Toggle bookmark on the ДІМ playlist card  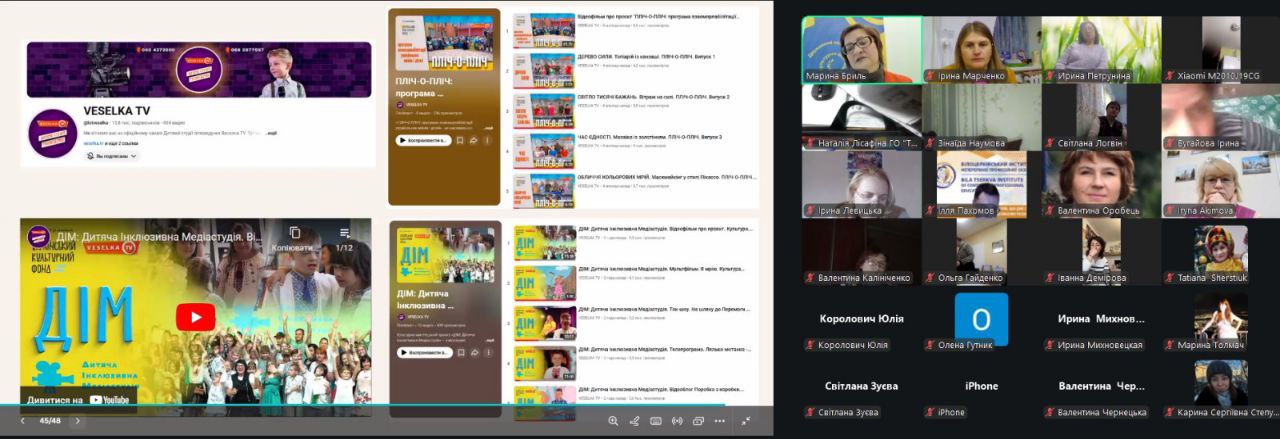click(459, 352)
